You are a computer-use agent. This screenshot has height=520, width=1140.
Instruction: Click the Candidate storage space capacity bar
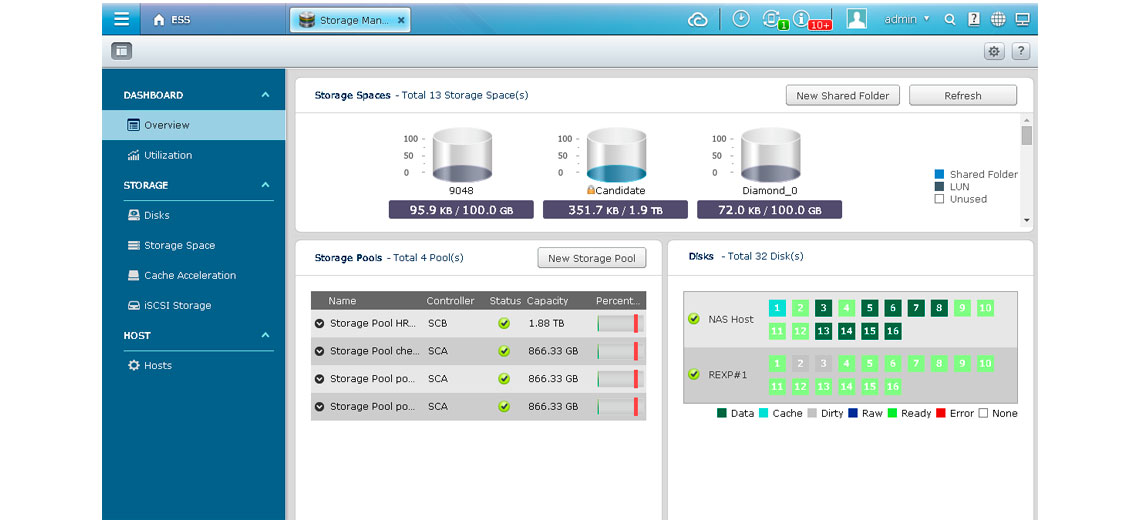click(x=615, y=210)
